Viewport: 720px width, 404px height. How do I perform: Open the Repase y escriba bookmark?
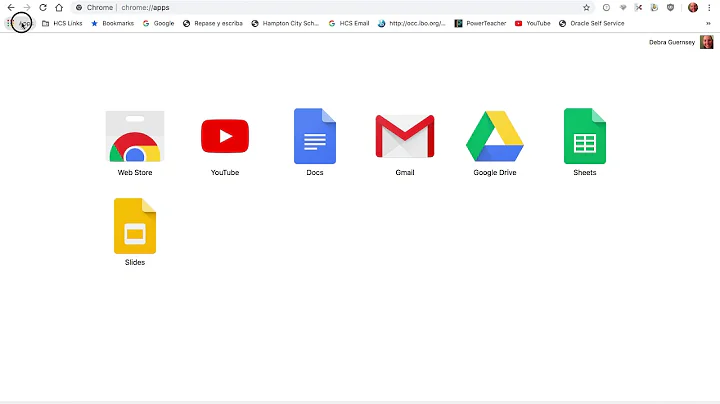[x=213, y=23]
